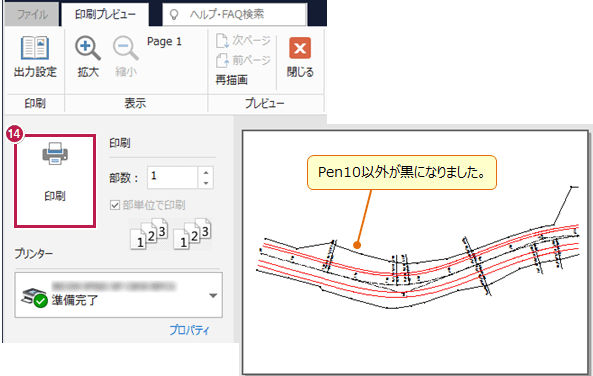
Task: Switch to 印刷プレビュー tab
Action: [105, 14]
